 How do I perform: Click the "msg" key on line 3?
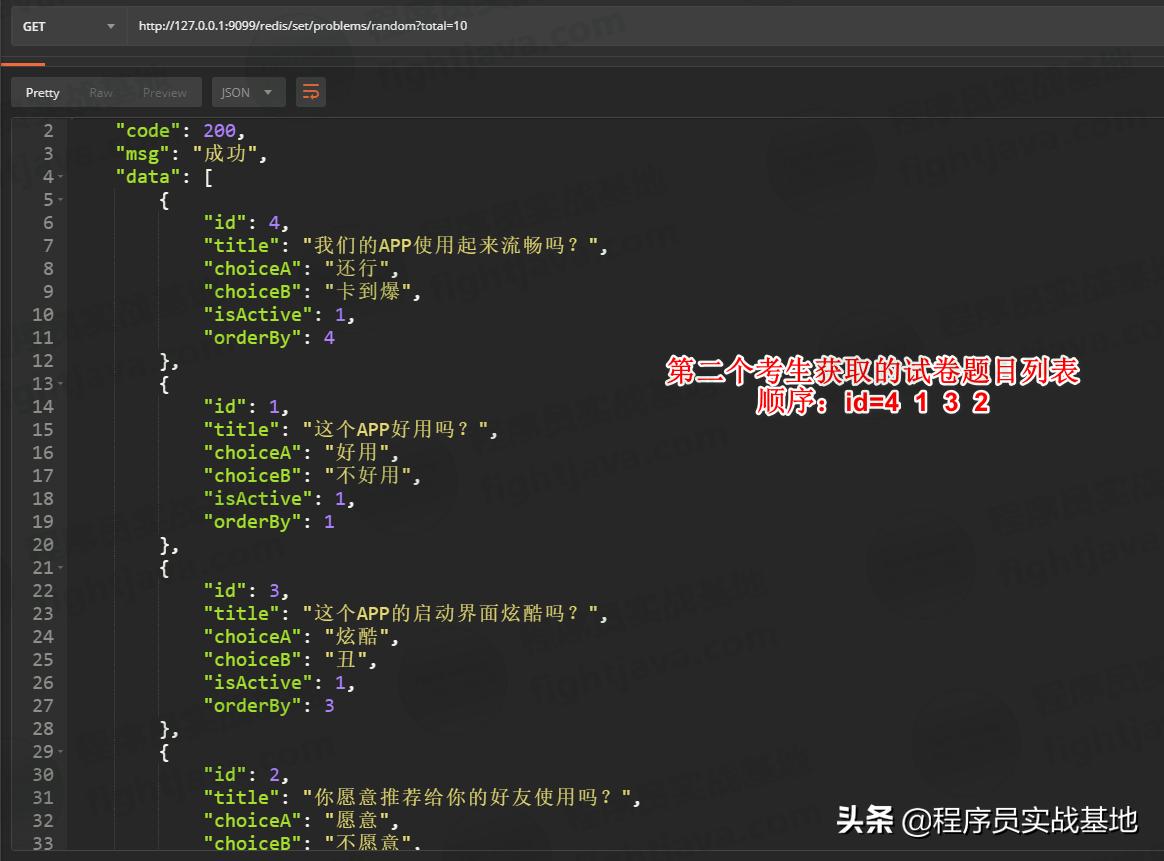point(143,154)
